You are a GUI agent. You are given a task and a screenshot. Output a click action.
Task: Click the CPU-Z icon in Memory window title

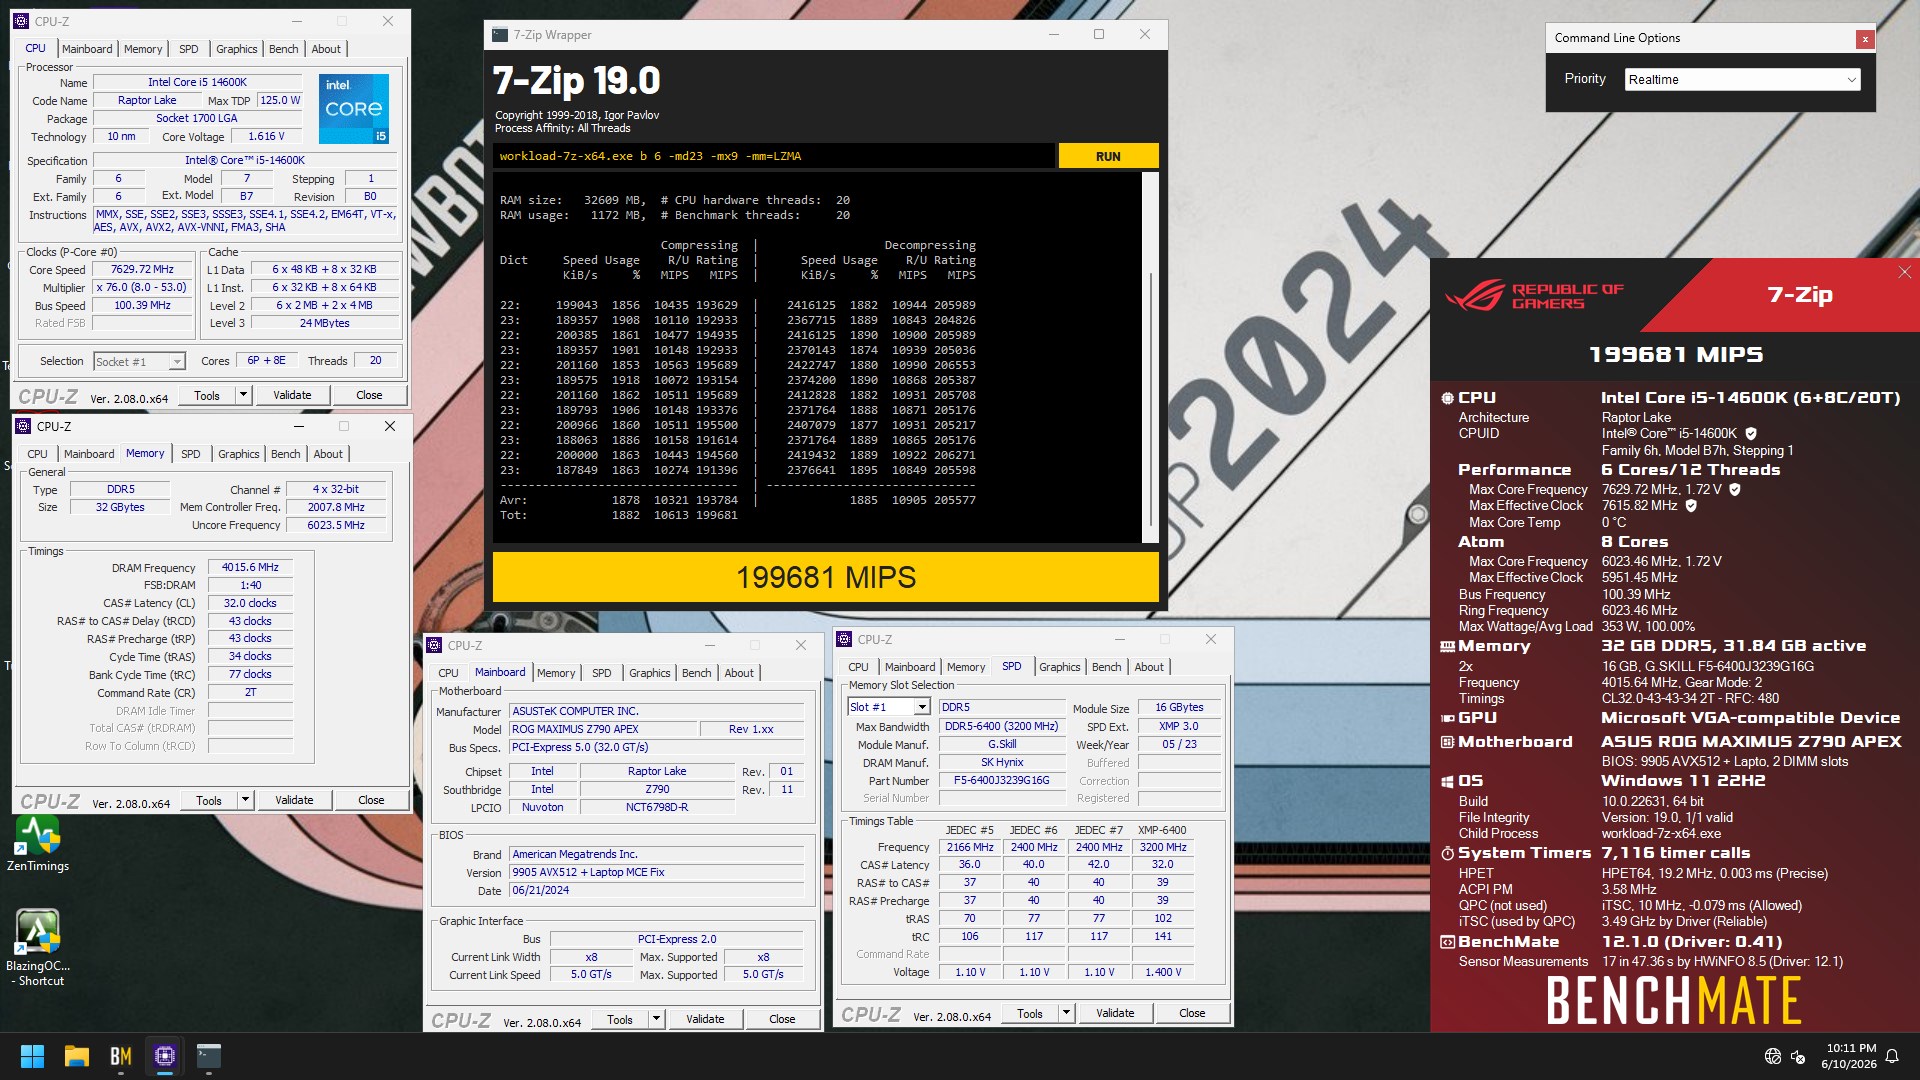click(23, 426)
